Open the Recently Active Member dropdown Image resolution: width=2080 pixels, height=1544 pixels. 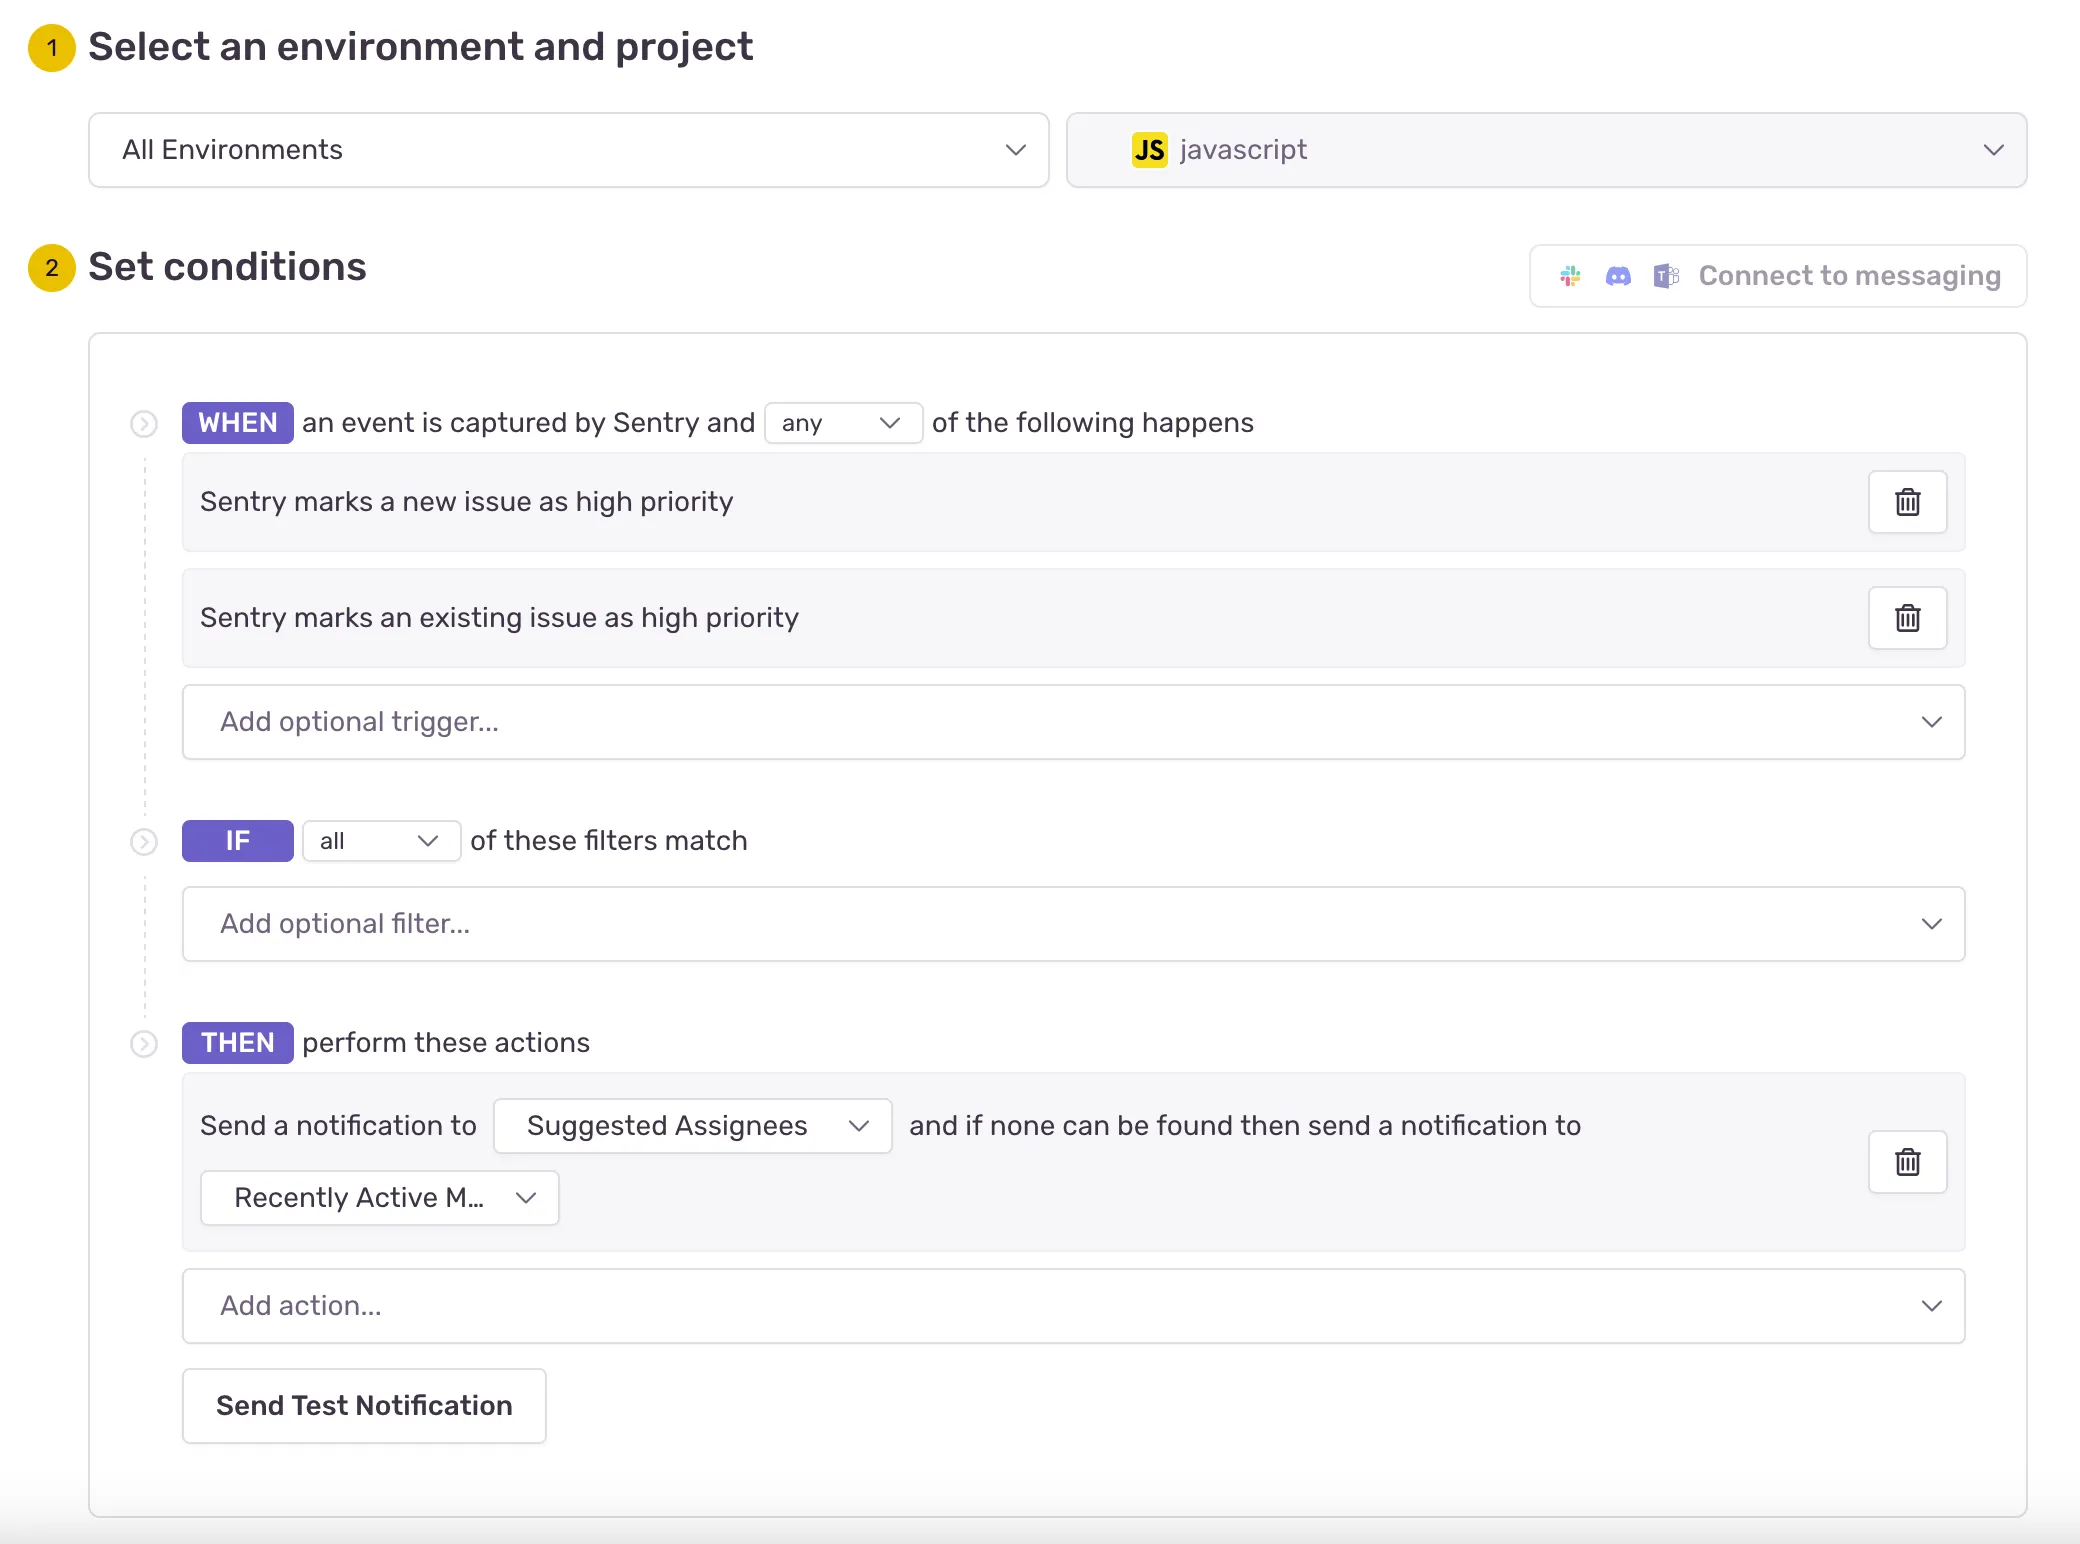[x=378, y=1197]
